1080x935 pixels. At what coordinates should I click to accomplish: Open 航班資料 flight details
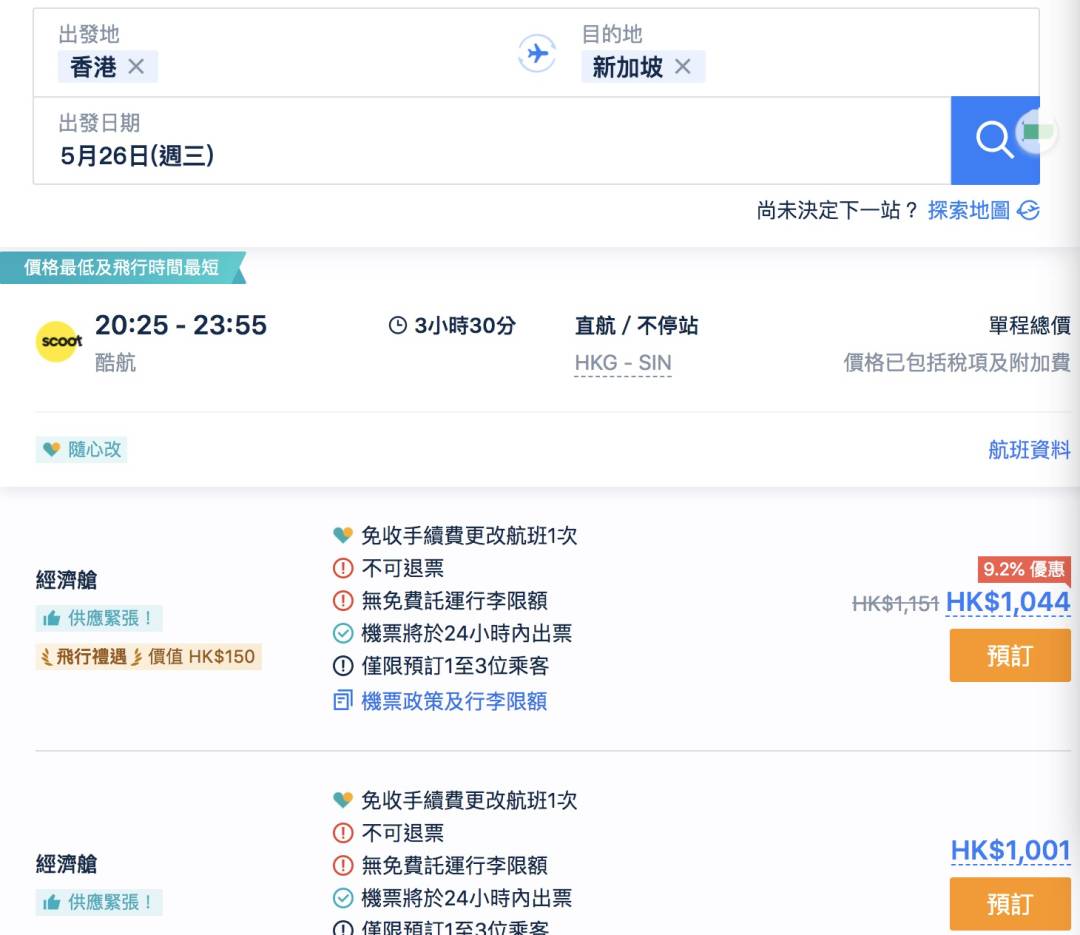(1029, 450)
